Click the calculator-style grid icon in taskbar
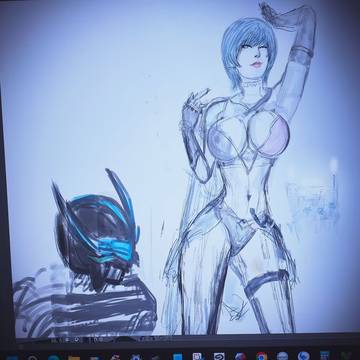 coord(325,355)
